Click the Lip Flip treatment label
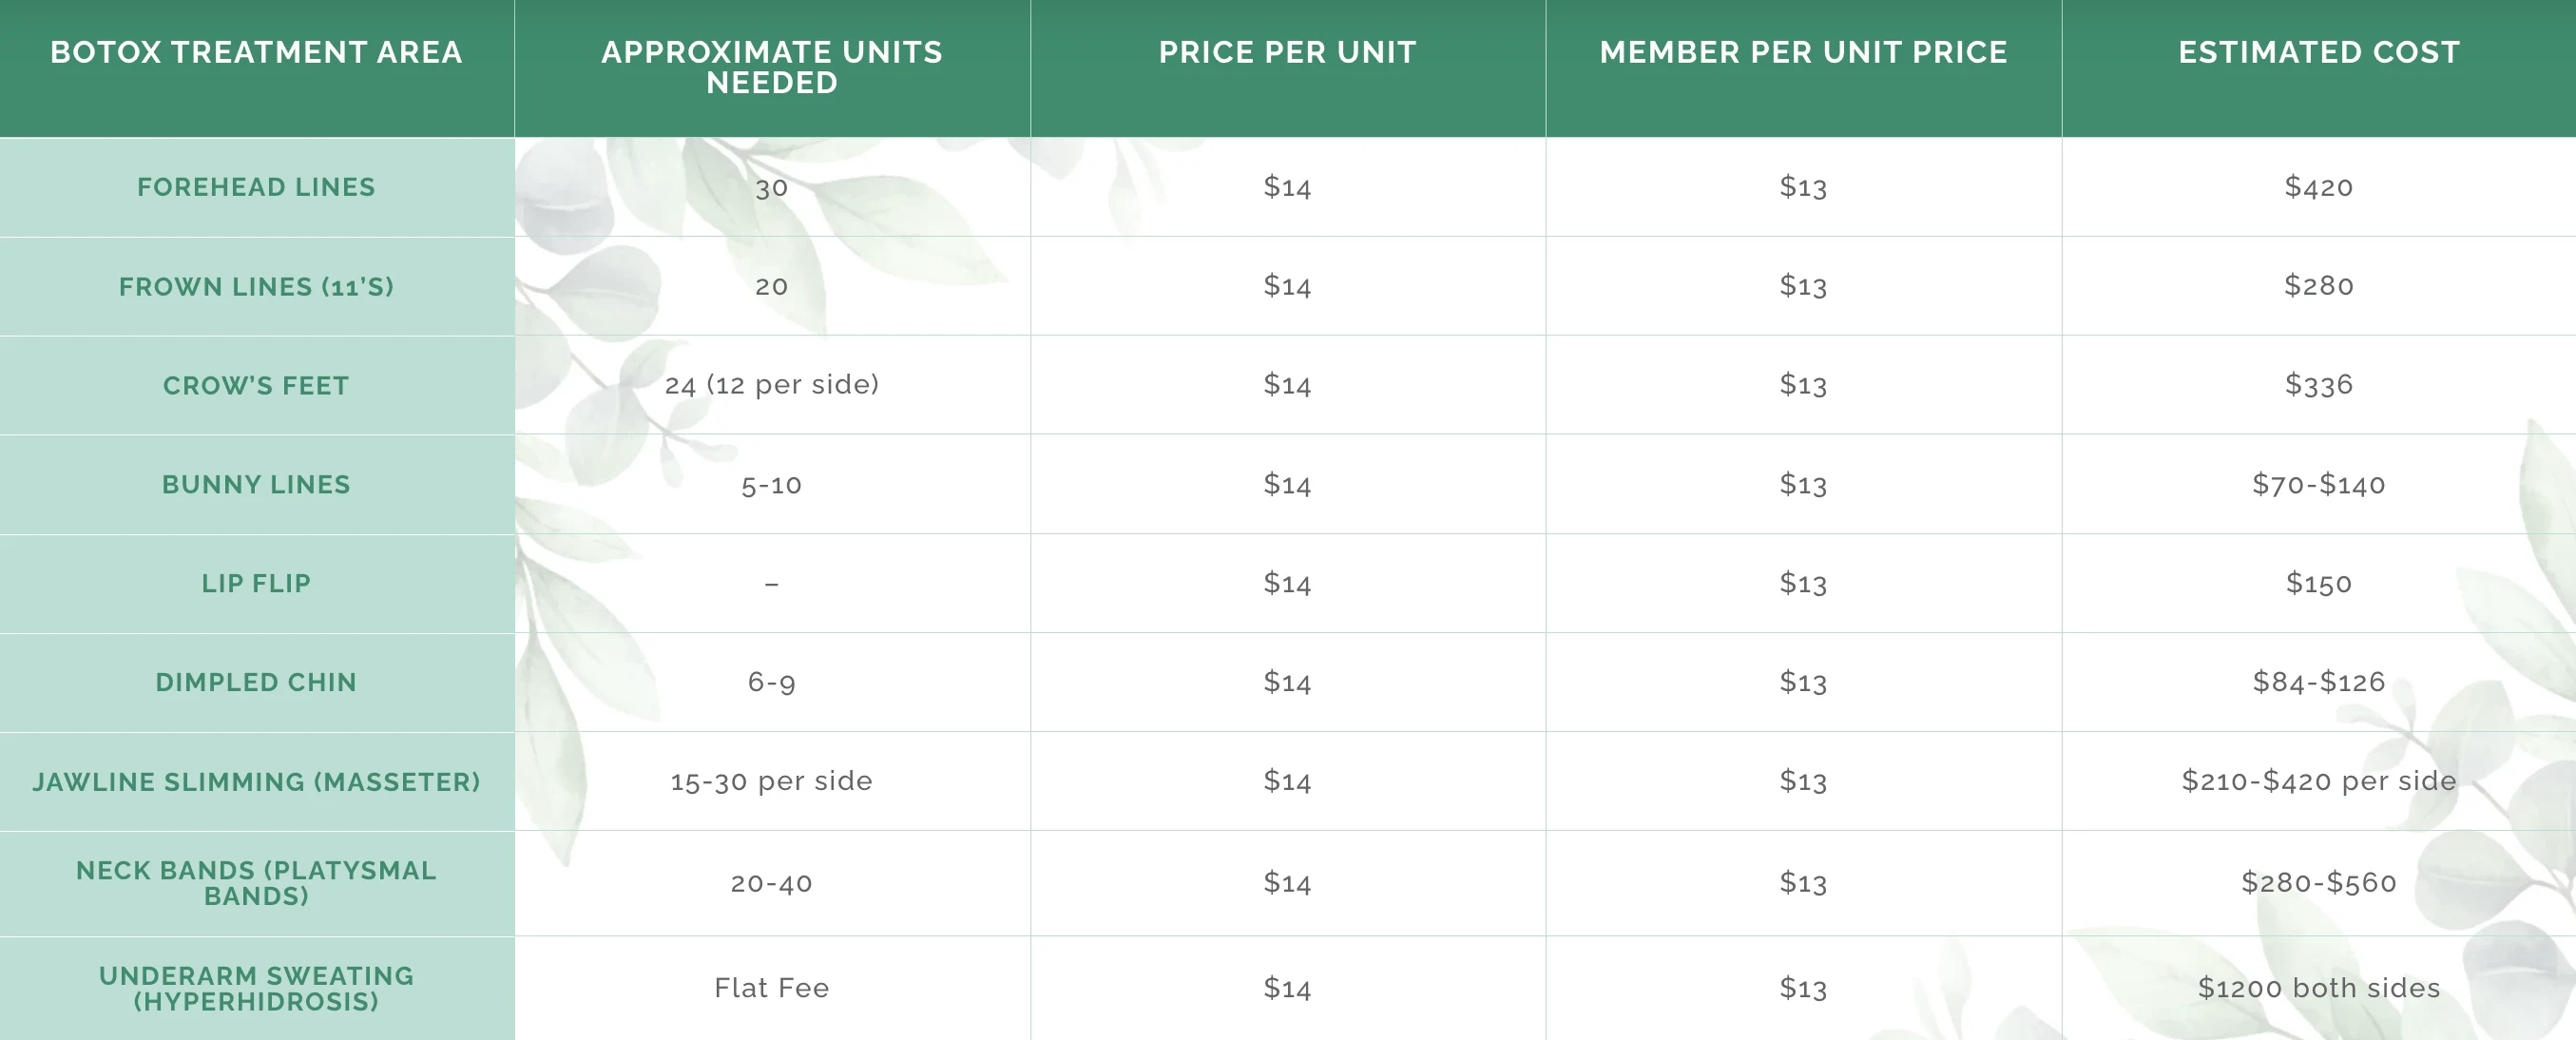Screen dimensions: 2576x1040 tap(256, 583)
